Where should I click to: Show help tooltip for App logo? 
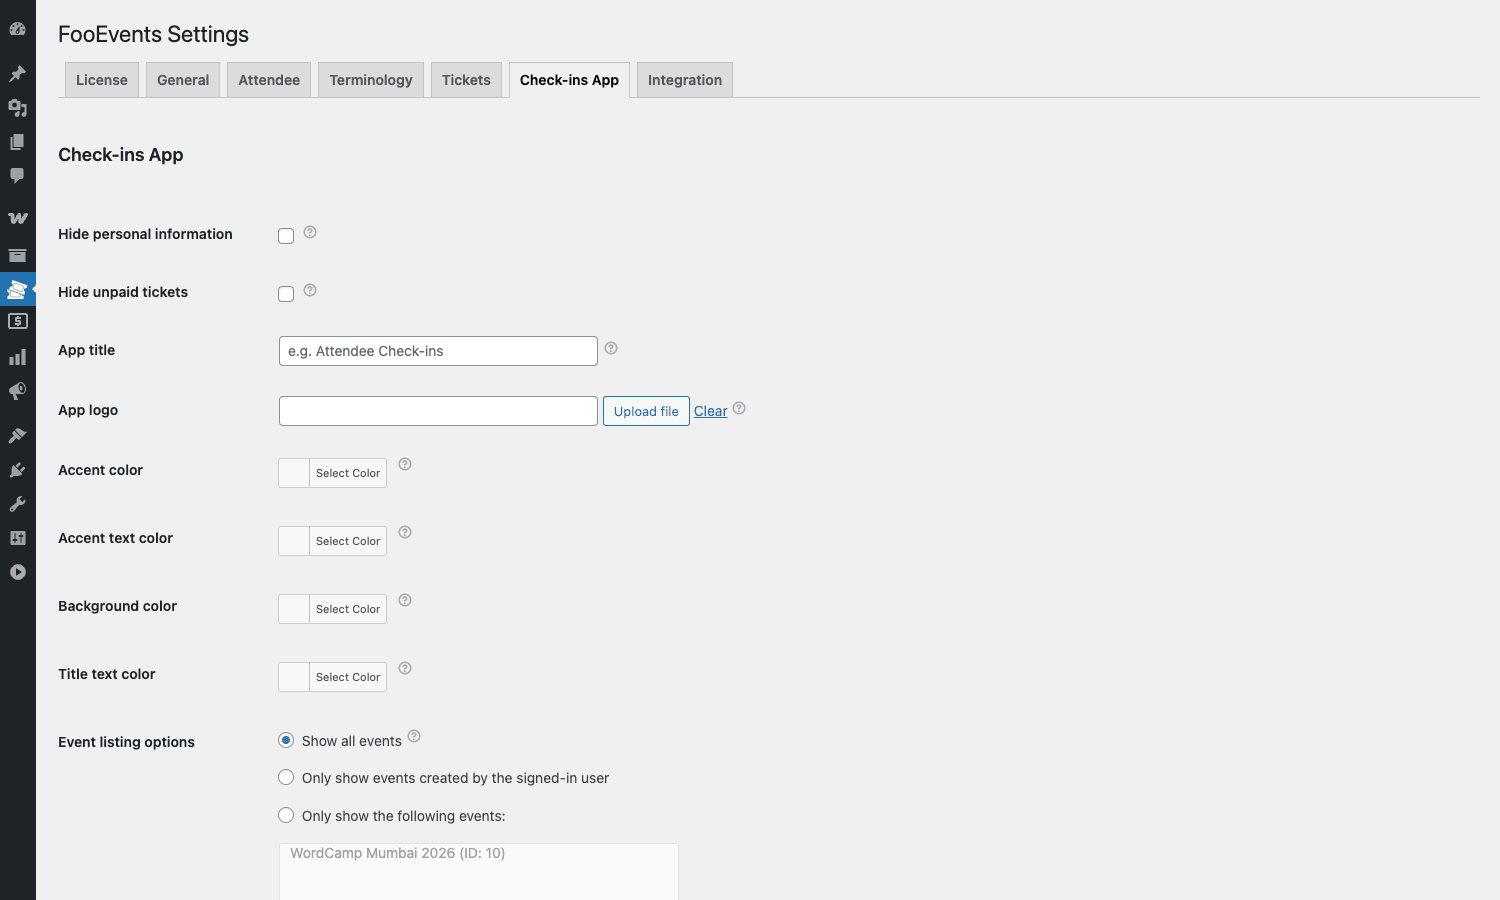pyautogui.click(x=739, y=408)
